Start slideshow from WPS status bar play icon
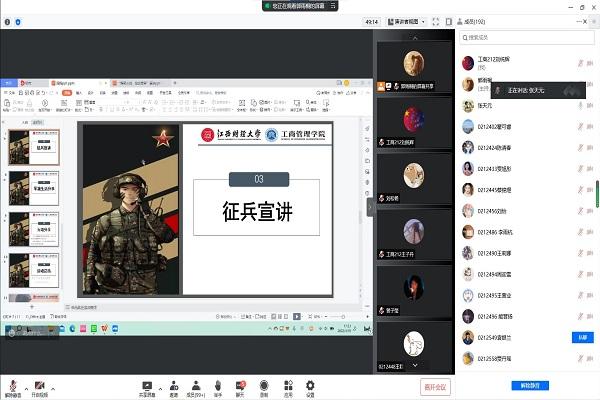This screenshot has width=600, height=400. (x=297, y=317)
